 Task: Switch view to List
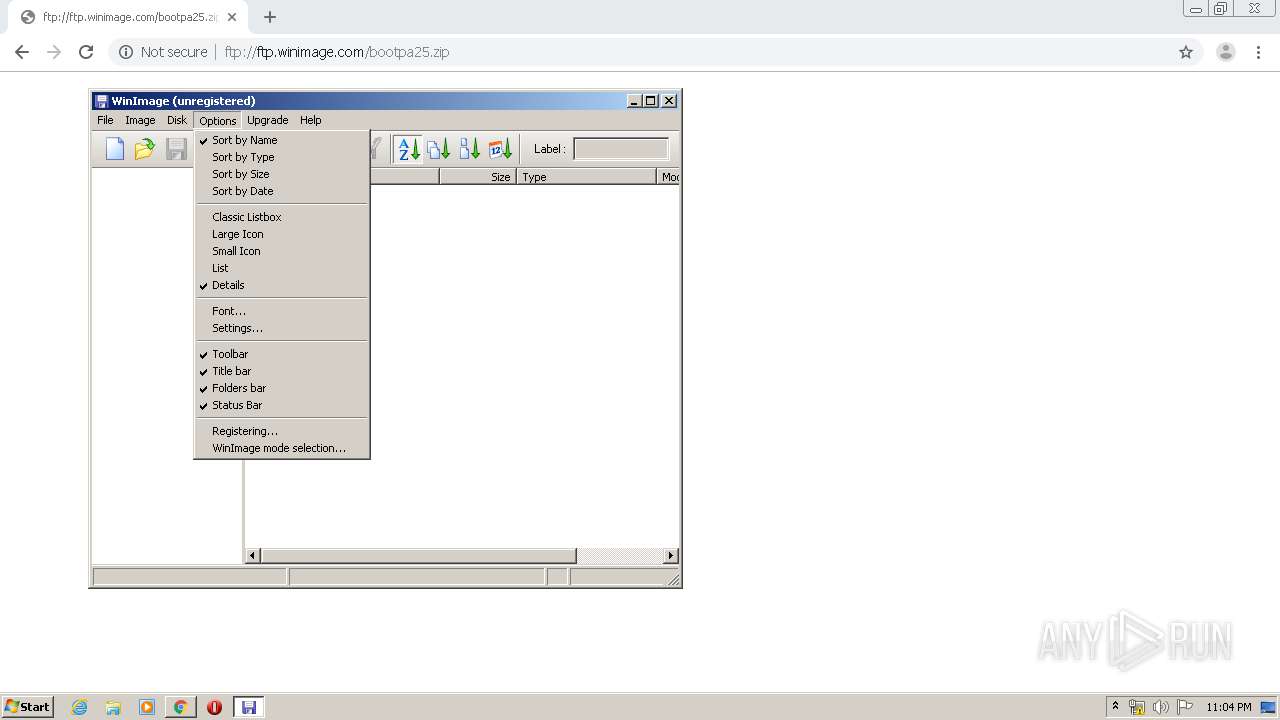pyautogui.click(x=282, y=268)
